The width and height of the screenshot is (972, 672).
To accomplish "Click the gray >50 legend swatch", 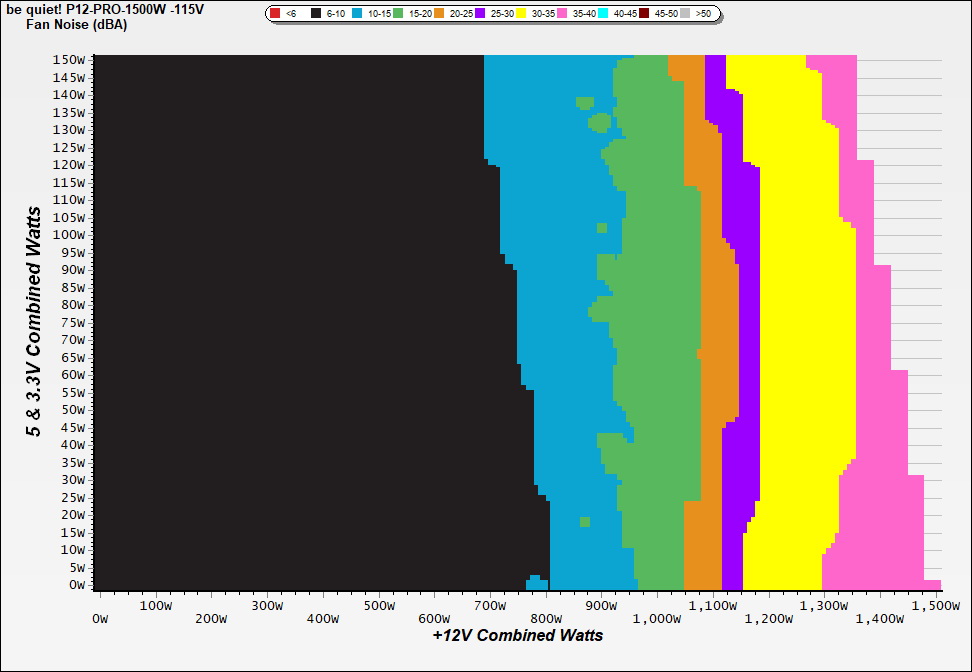I will 685,14.
